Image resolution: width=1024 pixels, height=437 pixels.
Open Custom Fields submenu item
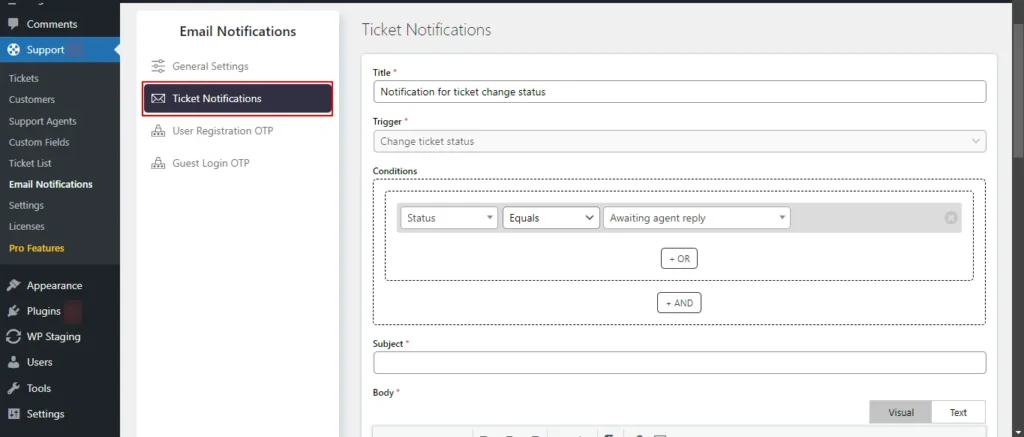coord(39,142)
